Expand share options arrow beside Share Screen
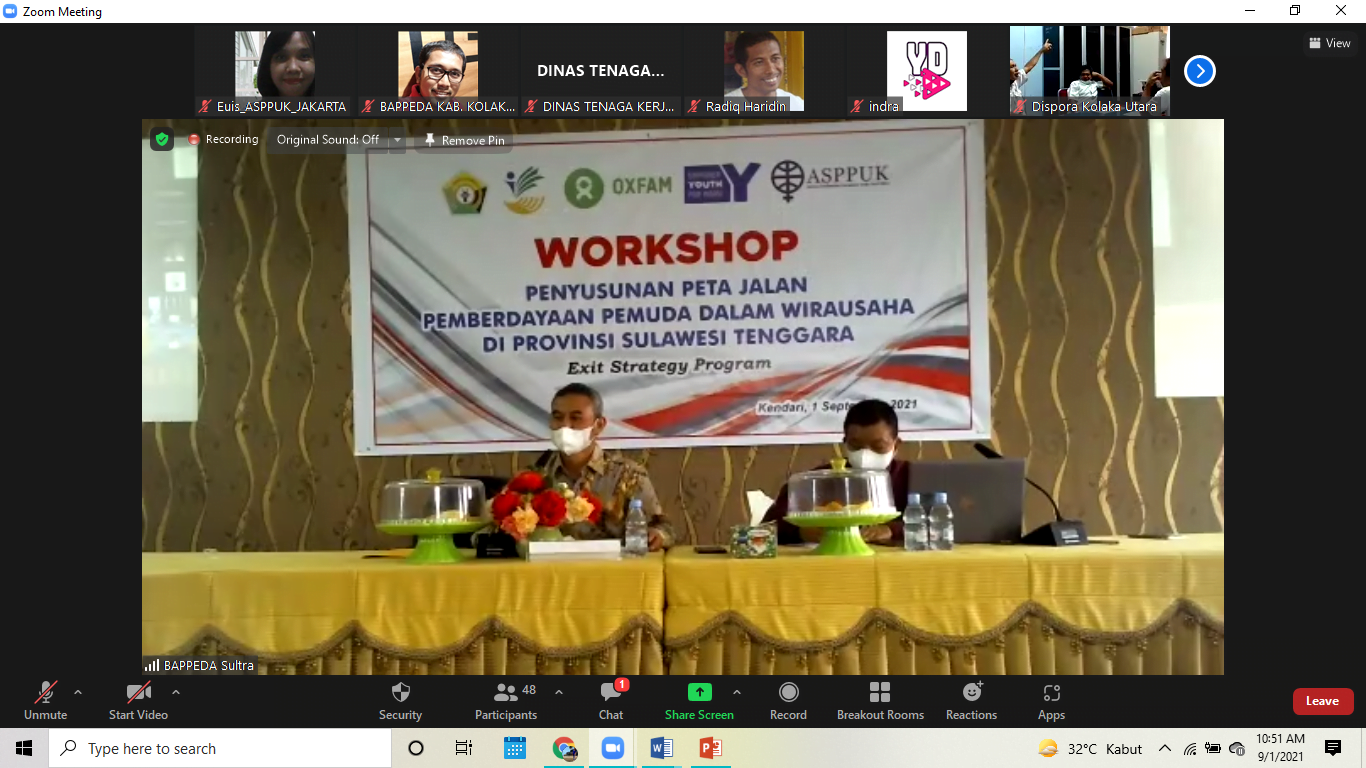The height and width of the screenshot is (768, 1366). point(737,692)
